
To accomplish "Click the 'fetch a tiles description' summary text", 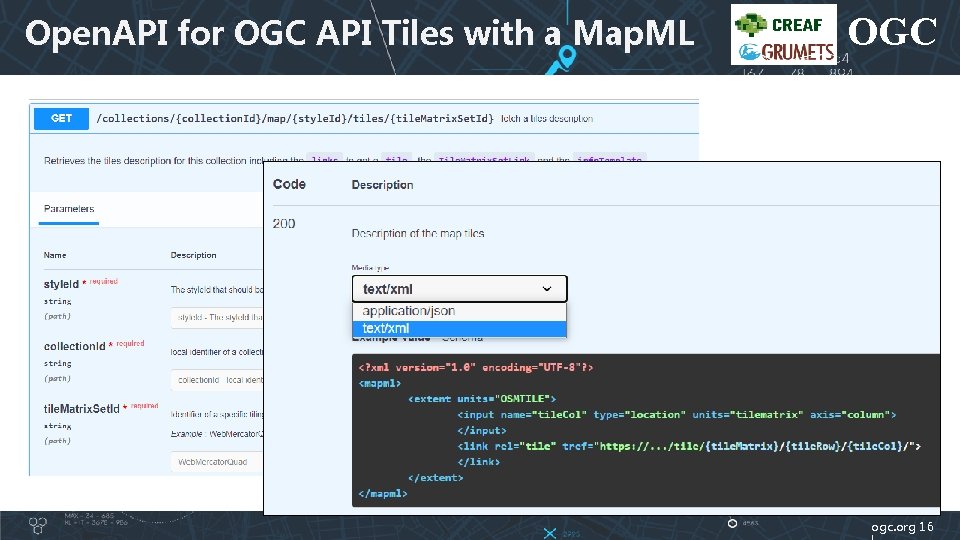I will coord(547,119).
